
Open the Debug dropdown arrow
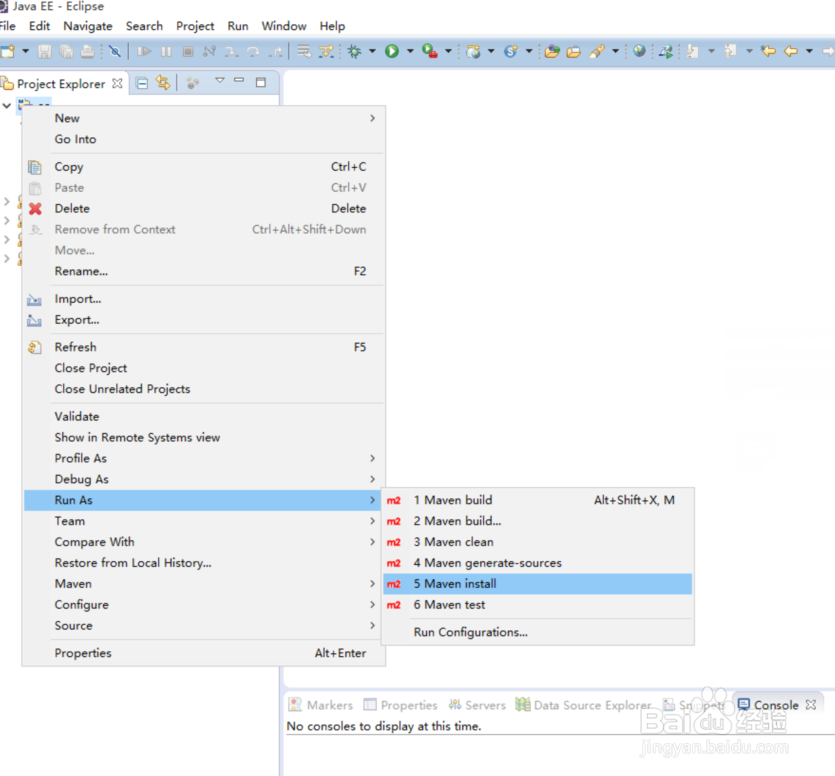[x=372, y=52]
